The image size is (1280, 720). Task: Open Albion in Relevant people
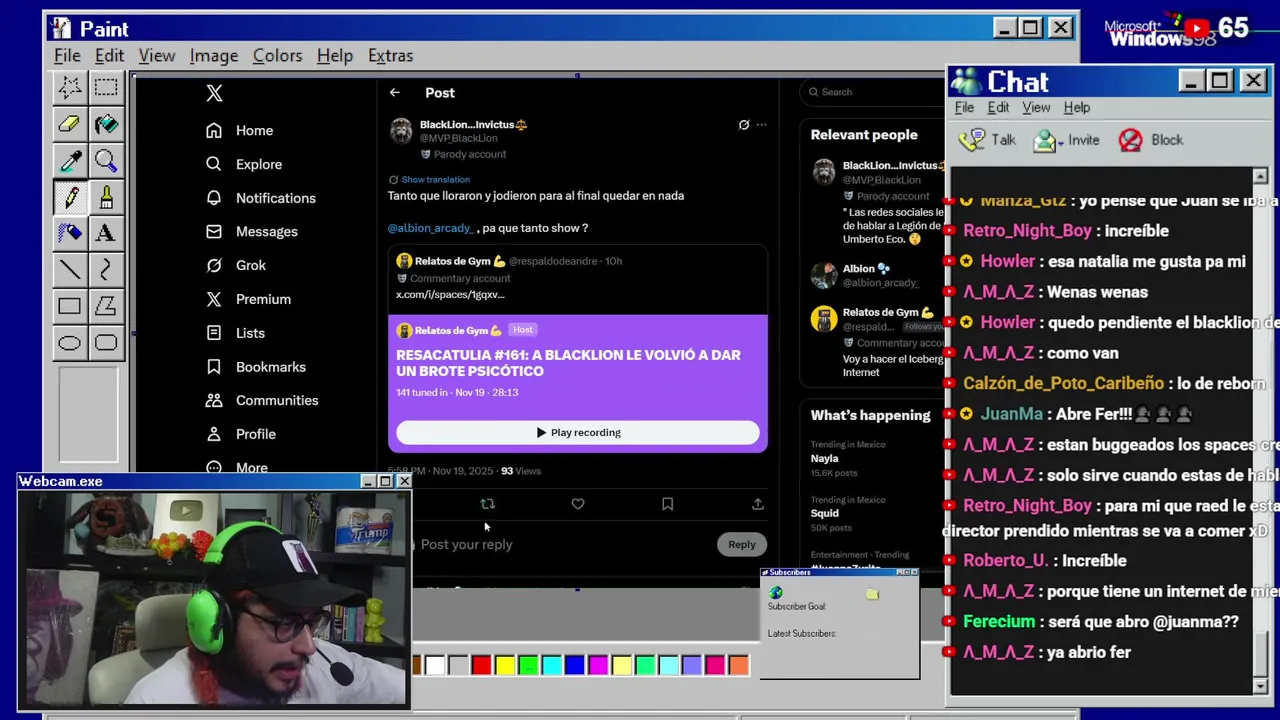(x=859, y=268)
